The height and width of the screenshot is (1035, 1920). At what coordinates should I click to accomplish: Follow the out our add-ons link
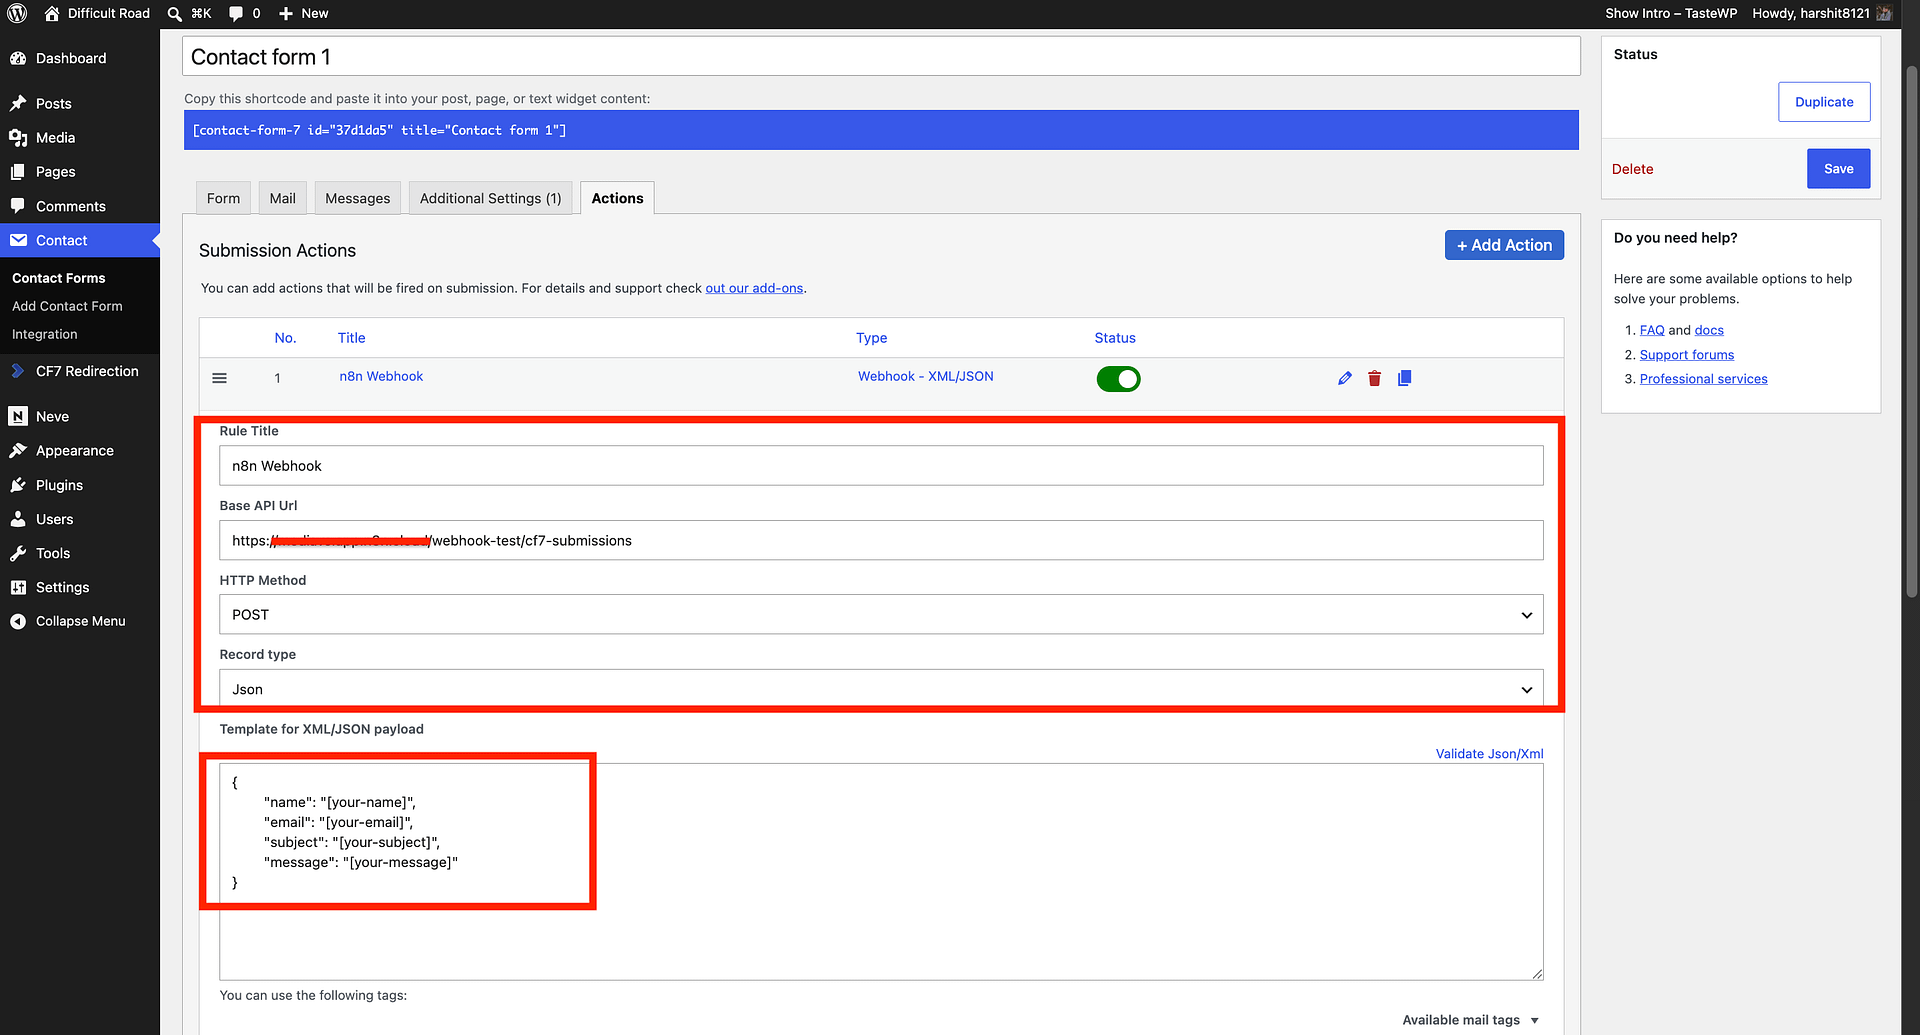754,288
